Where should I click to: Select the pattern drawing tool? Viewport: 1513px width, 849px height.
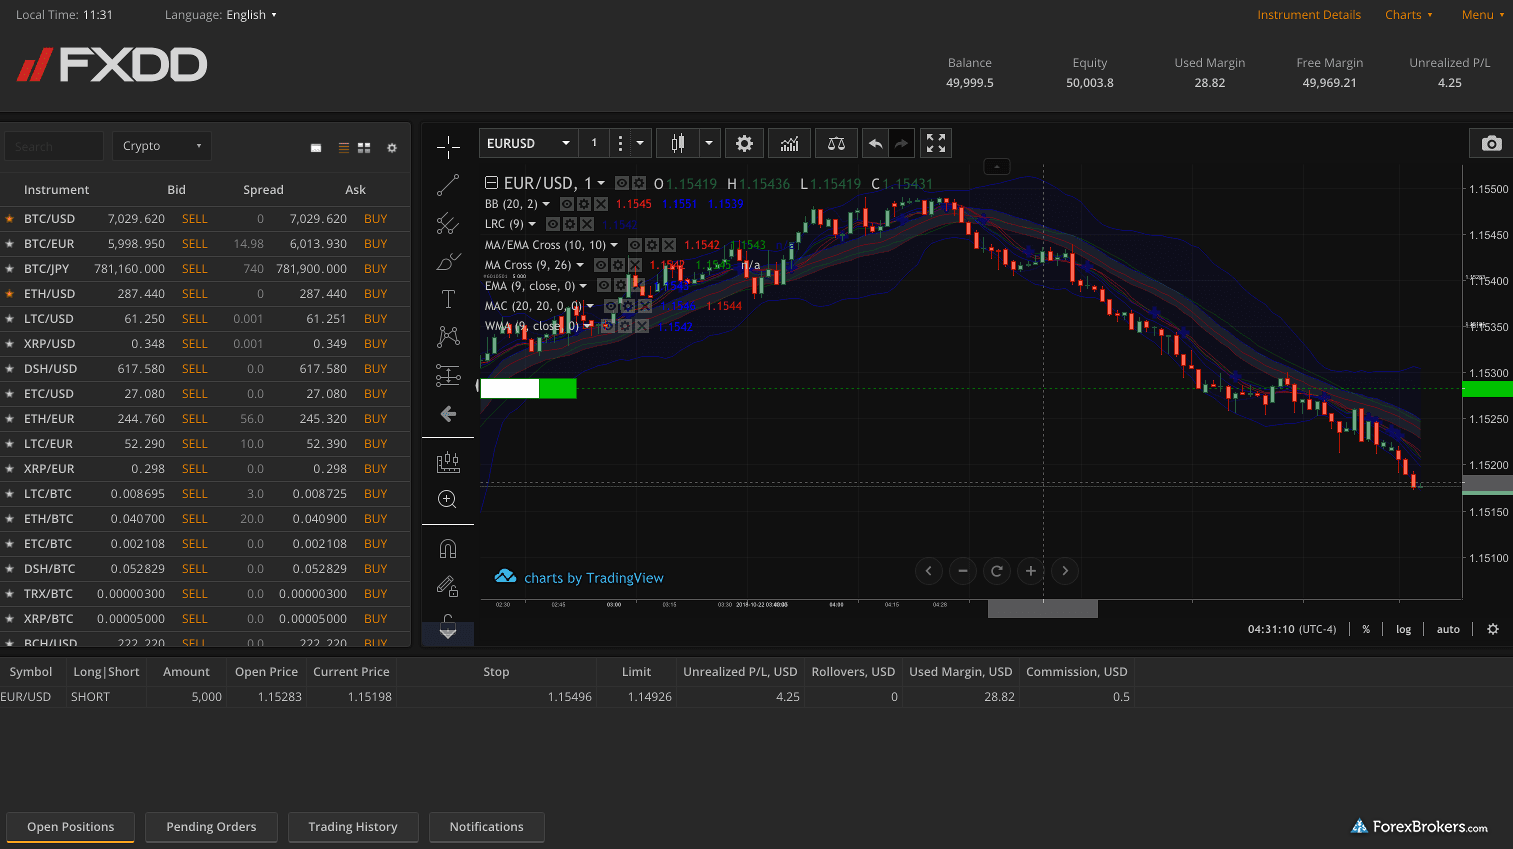(448, 337)
